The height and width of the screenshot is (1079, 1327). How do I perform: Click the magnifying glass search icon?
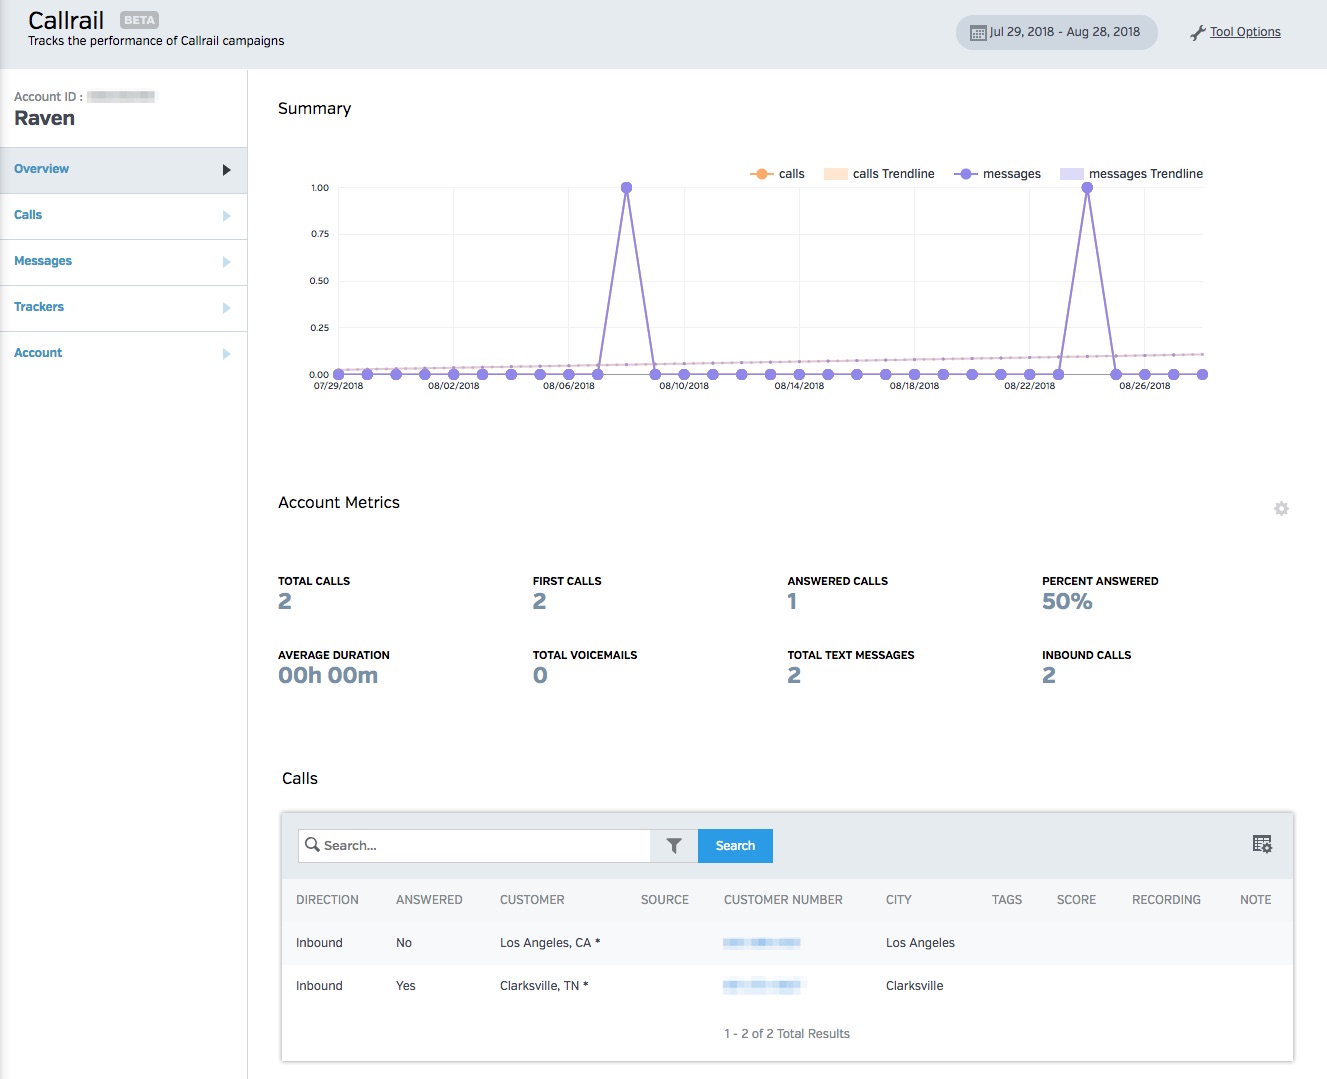tap(312, 845)
